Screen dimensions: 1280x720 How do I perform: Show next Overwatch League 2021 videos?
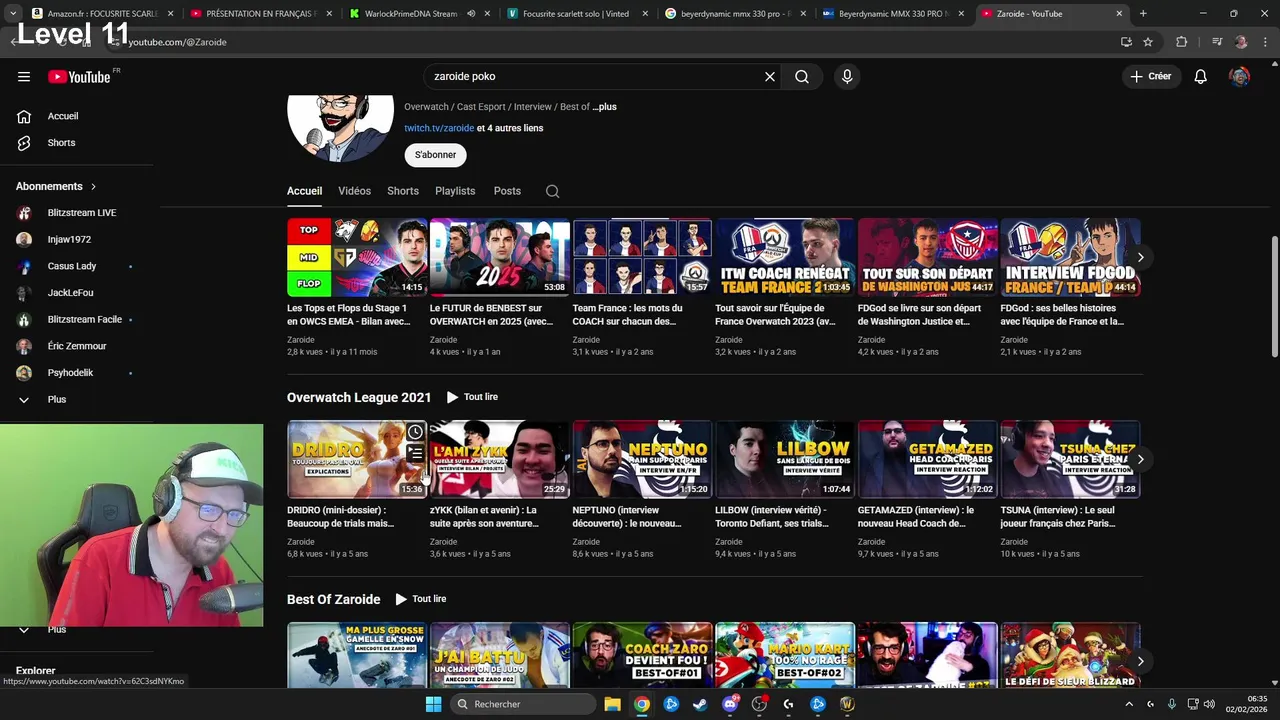tap(1140, 459)
